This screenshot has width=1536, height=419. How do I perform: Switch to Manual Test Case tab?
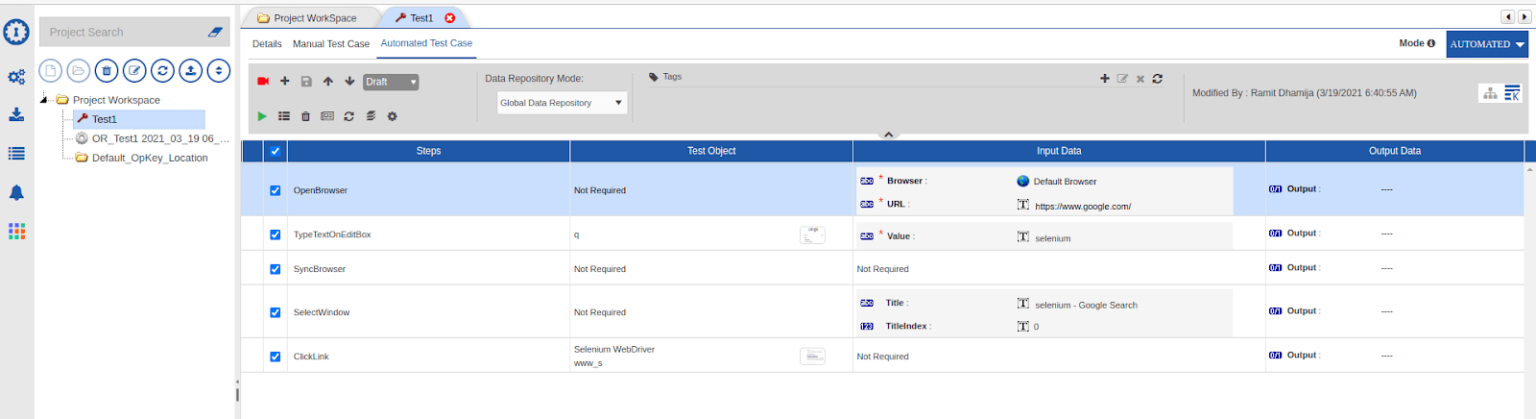click(x=331, y=44)
